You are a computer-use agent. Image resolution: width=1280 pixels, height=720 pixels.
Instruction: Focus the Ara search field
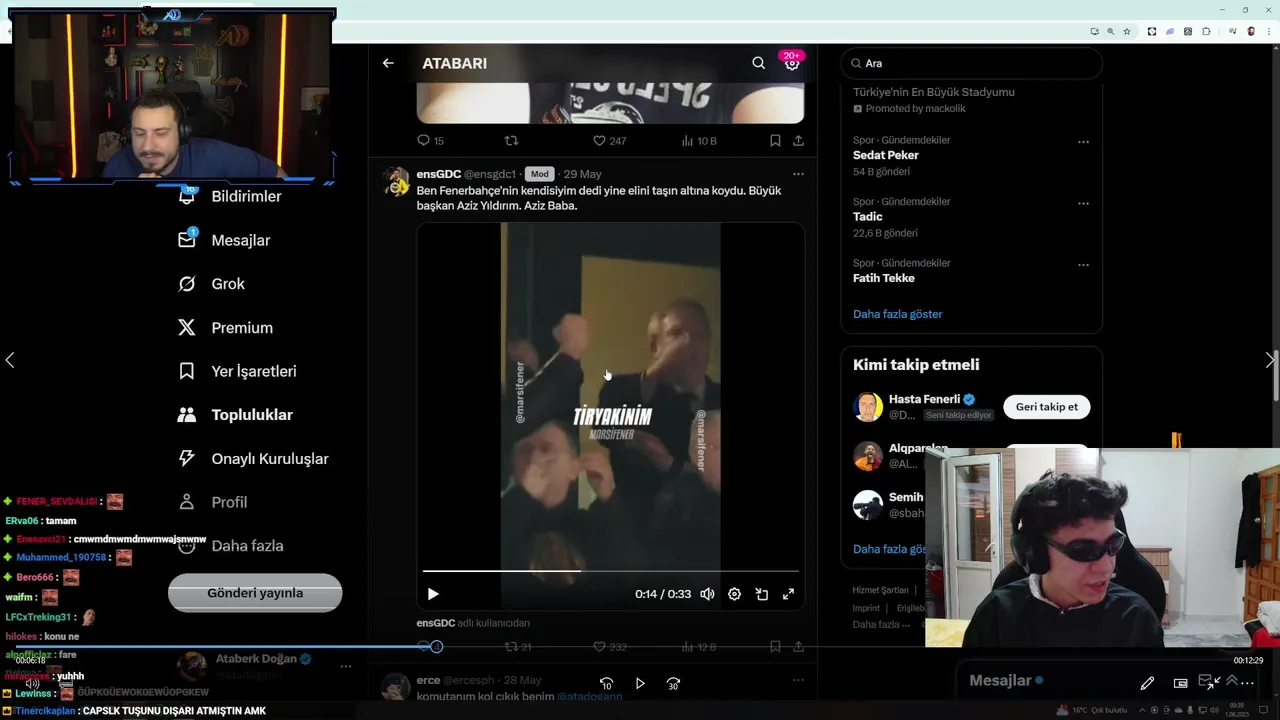tap(971, 63)
